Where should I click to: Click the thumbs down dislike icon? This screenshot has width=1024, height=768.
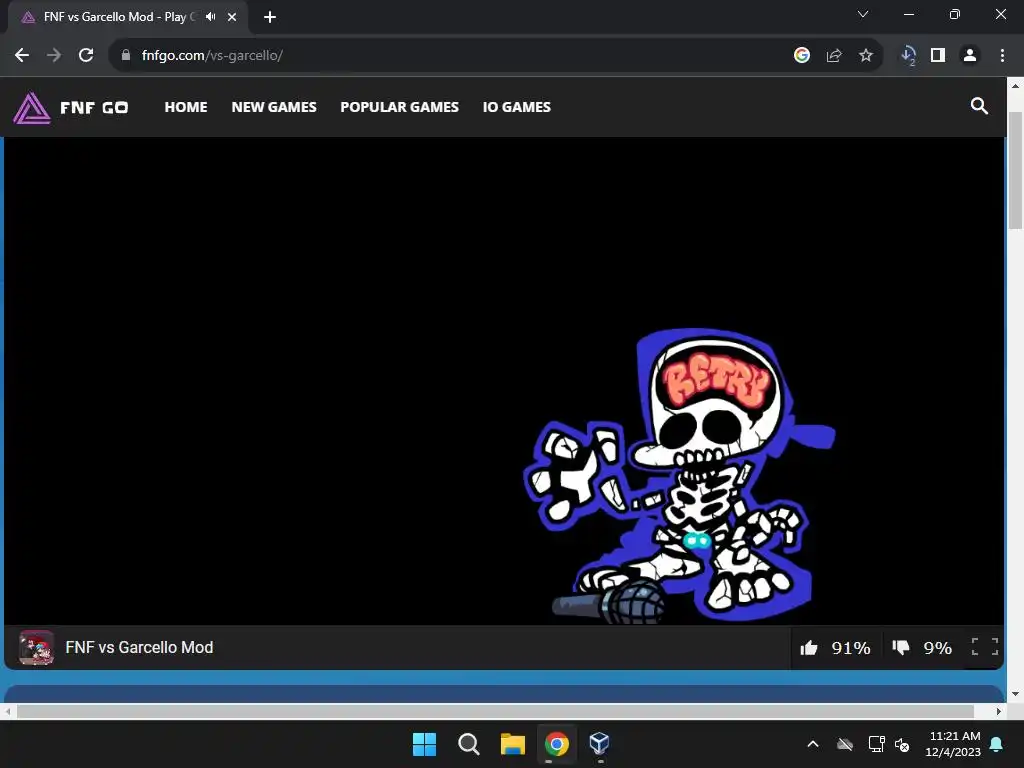click(x=901, y=647)
